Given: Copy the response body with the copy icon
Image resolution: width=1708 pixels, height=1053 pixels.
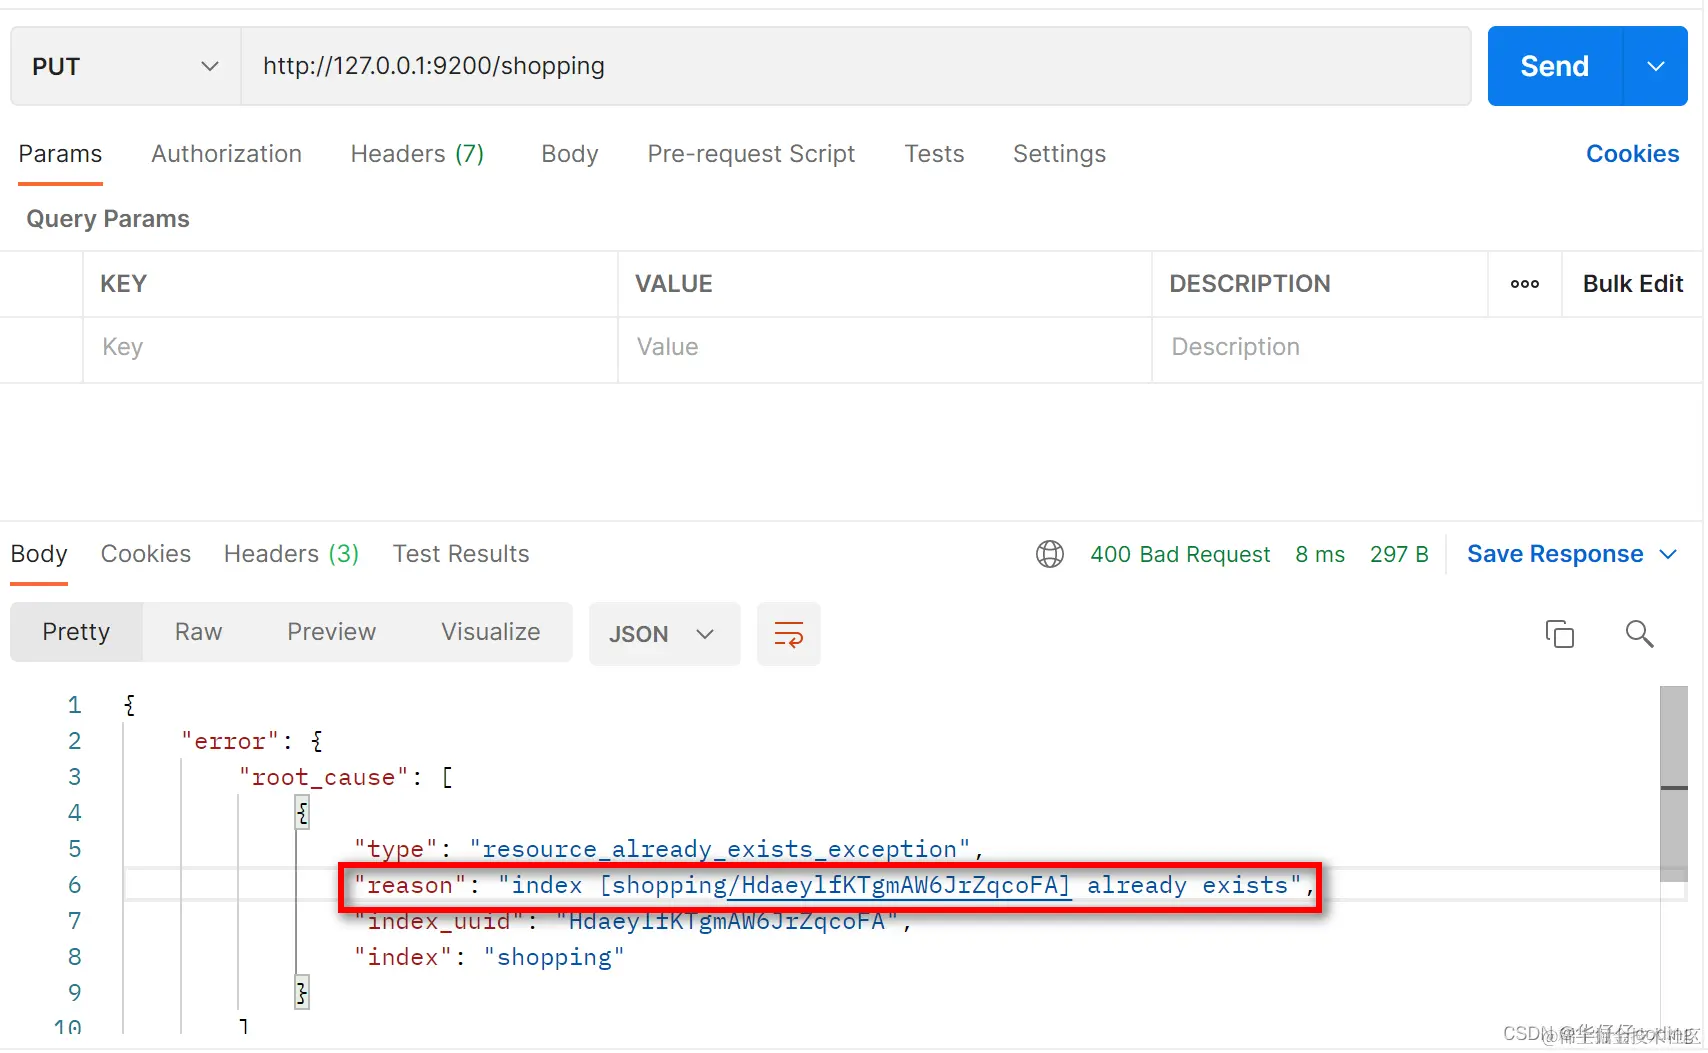Looking at the screenshot, I should [1559, 633].
